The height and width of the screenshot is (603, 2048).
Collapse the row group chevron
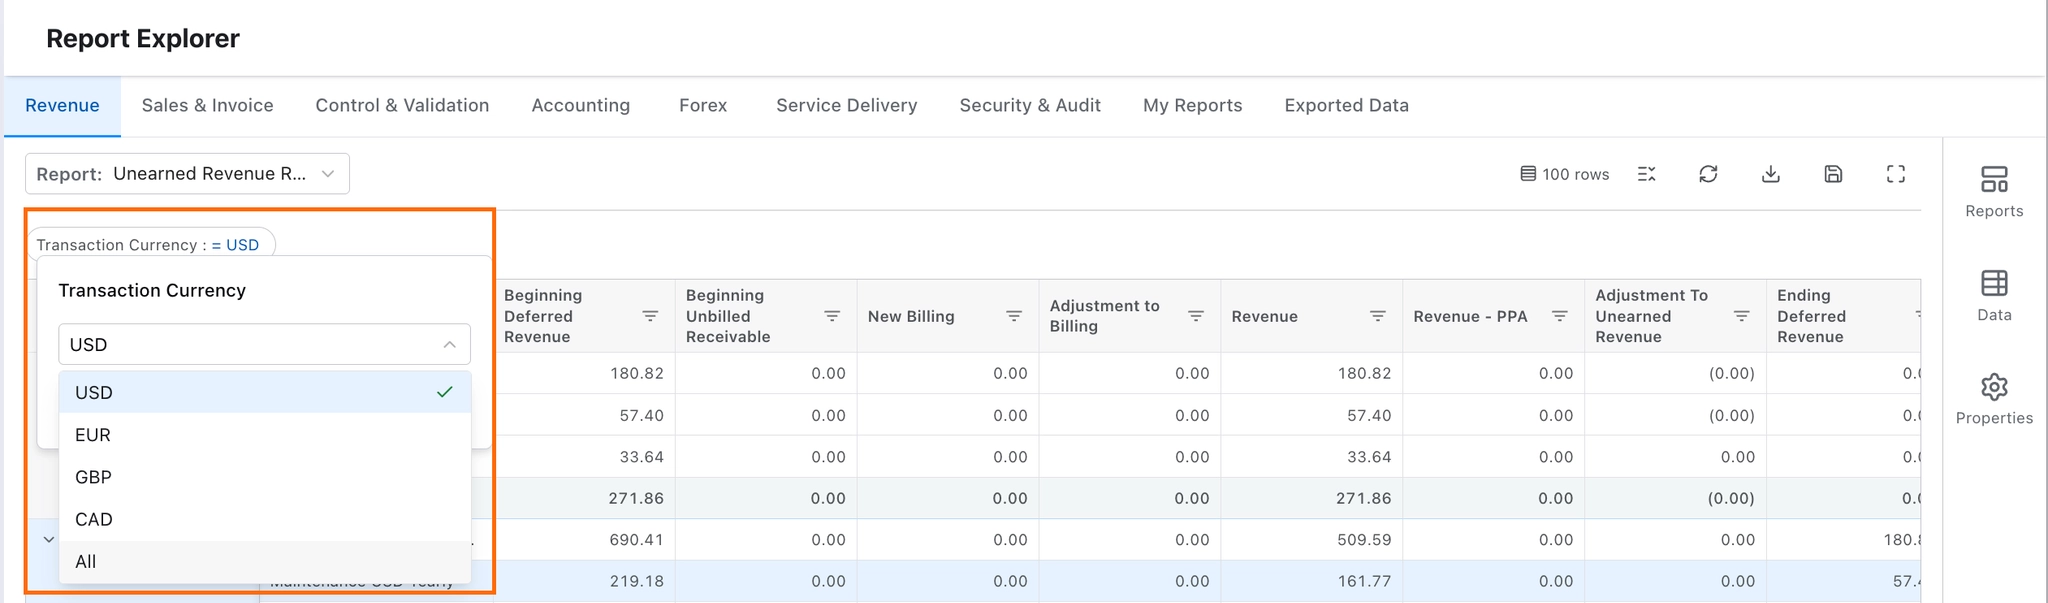coord(48,540)
